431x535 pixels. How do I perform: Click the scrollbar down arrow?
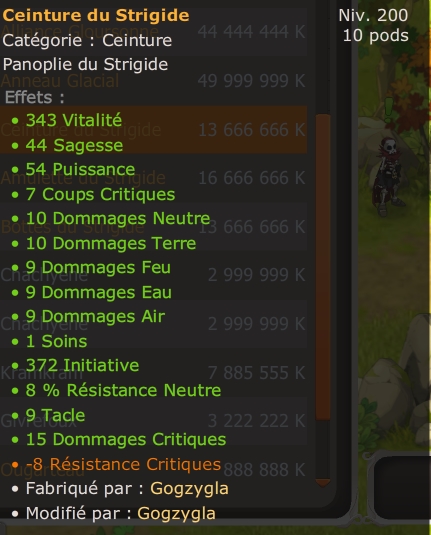(x=322, y=482)
